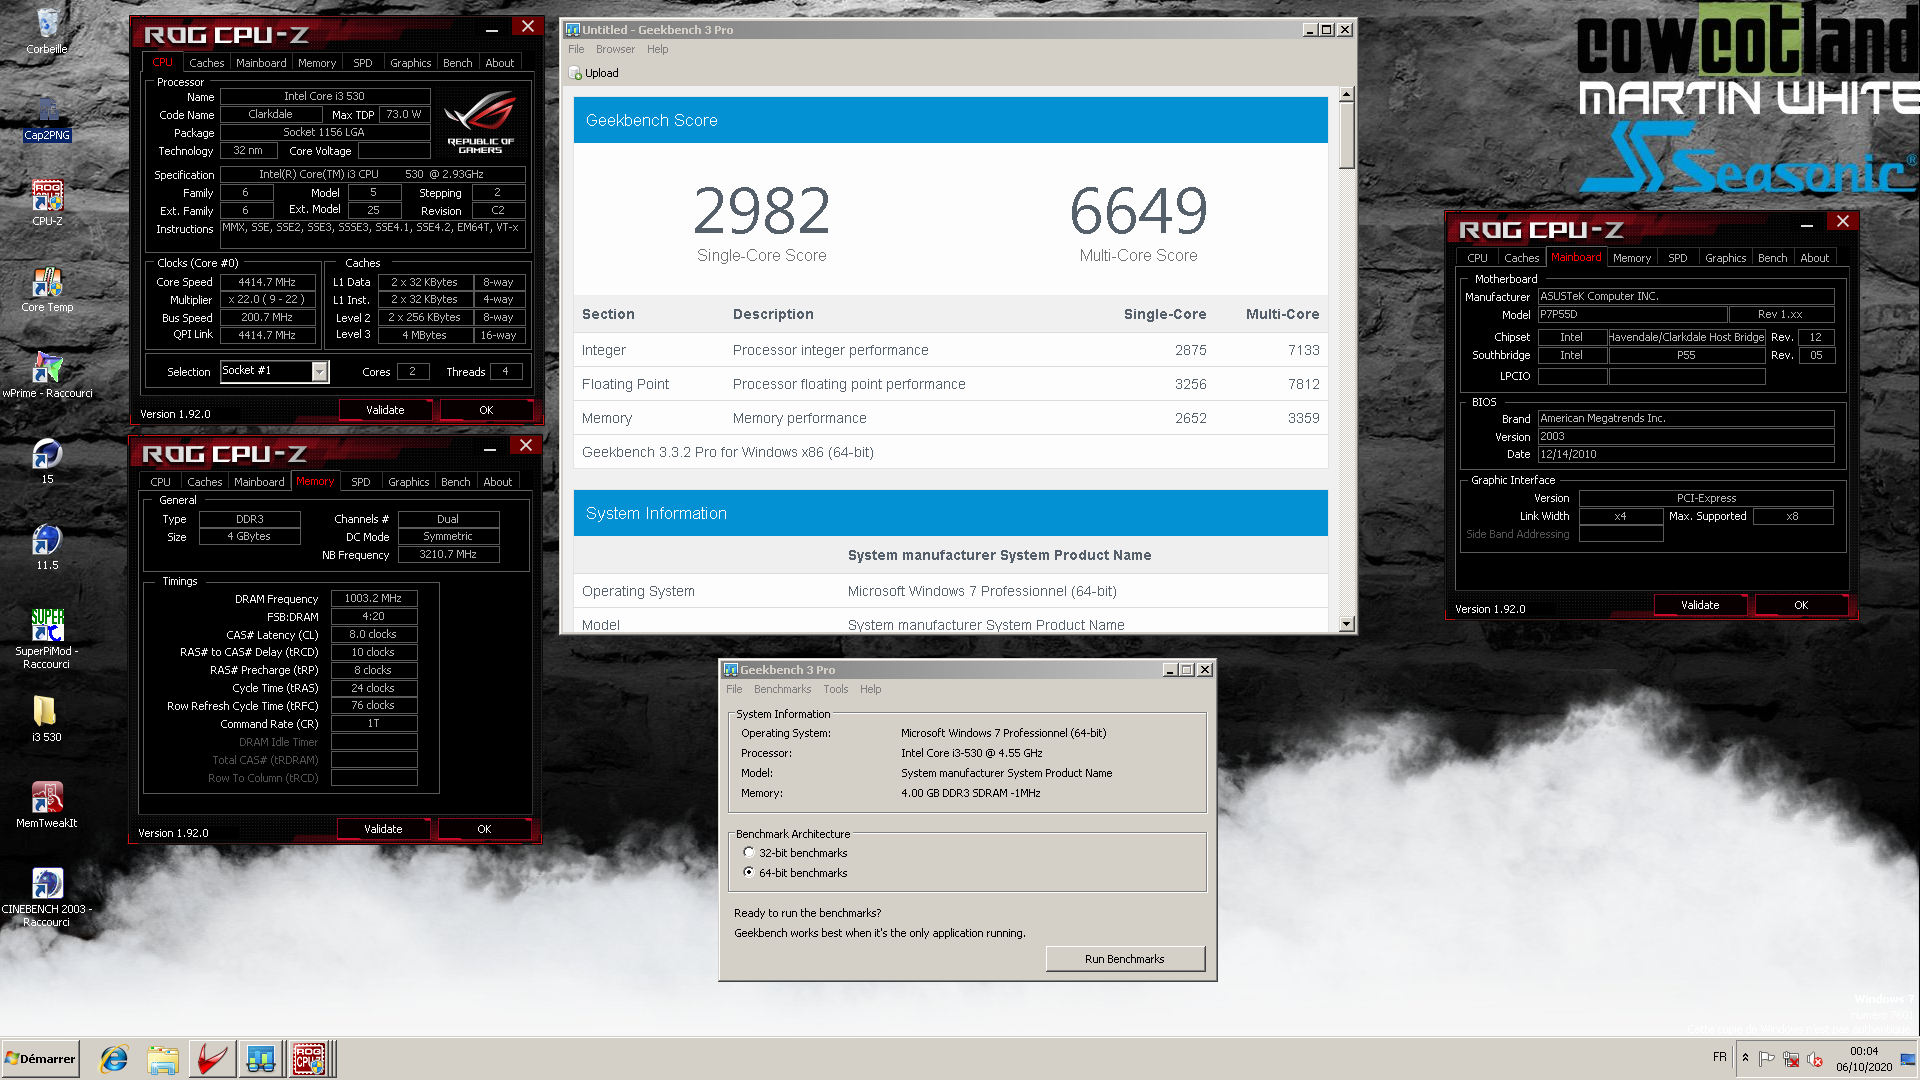Click OK in the memory CPU-Z window

[x=484, y=829]
